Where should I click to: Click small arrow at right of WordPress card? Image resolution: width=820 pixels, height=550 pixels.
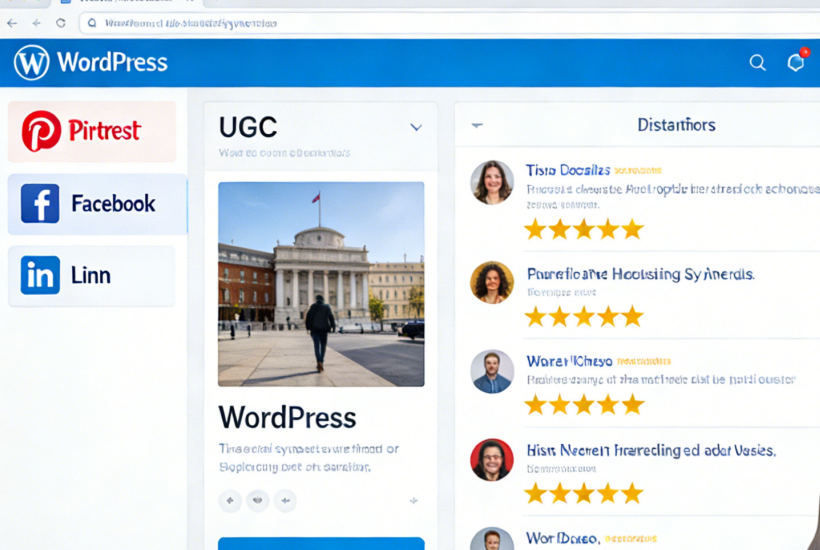pos(413,500)
